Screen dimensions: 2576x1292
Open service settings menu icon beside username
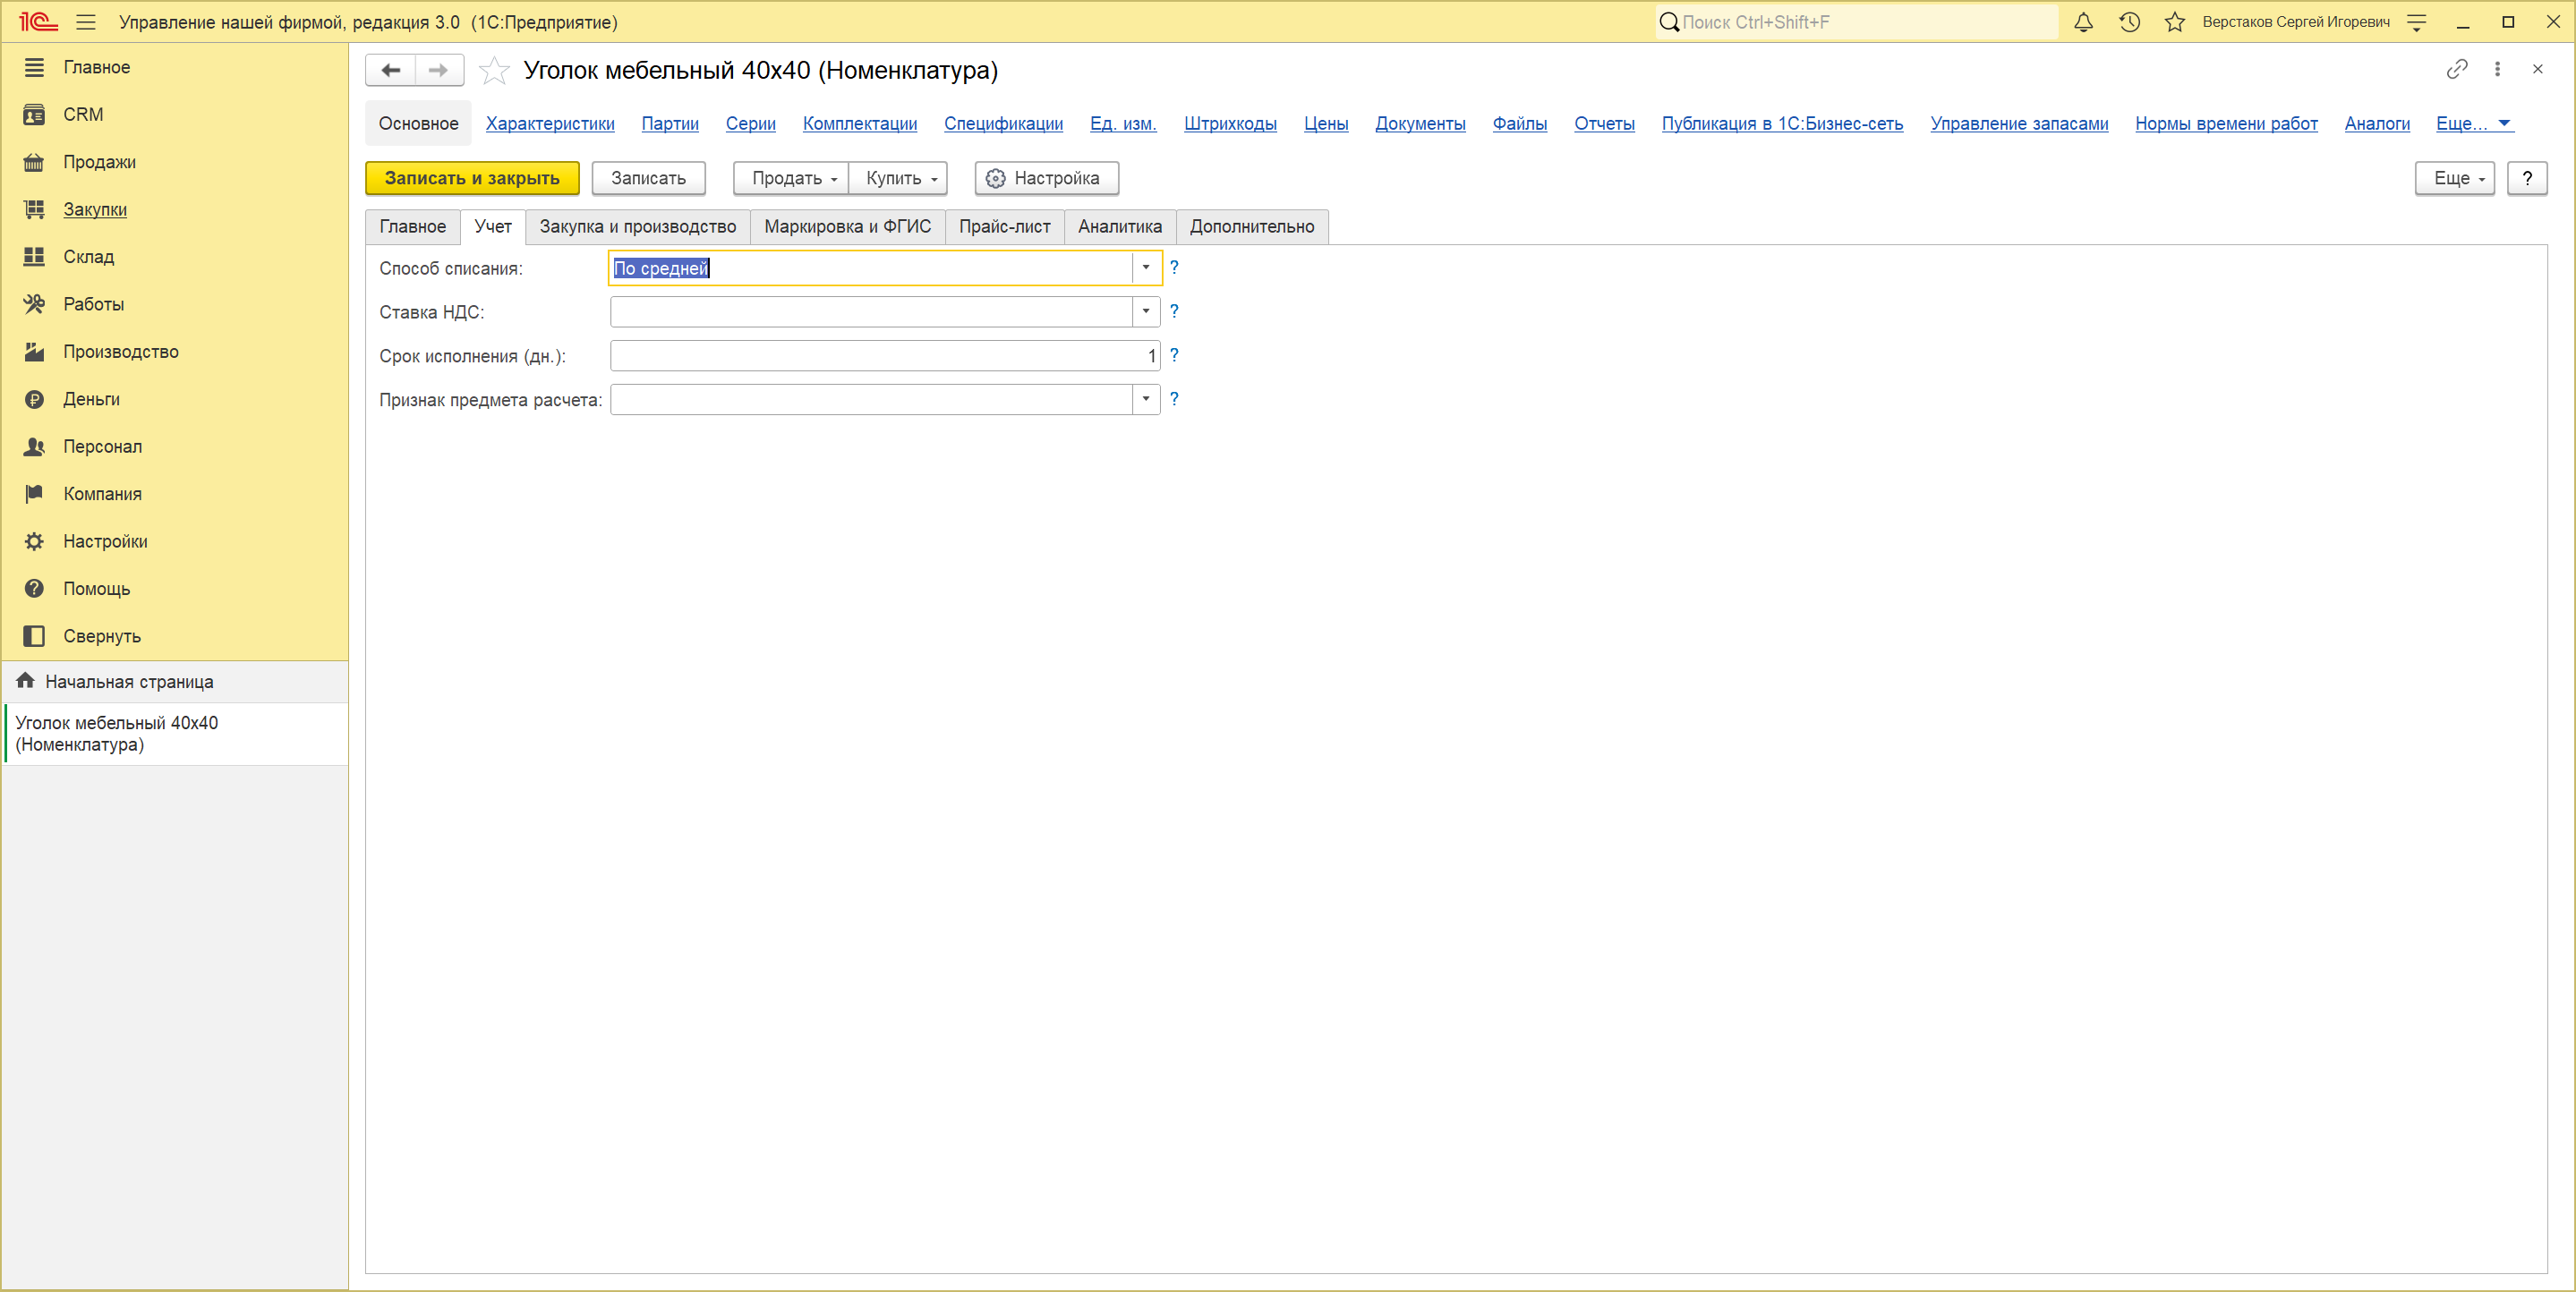2417,22
